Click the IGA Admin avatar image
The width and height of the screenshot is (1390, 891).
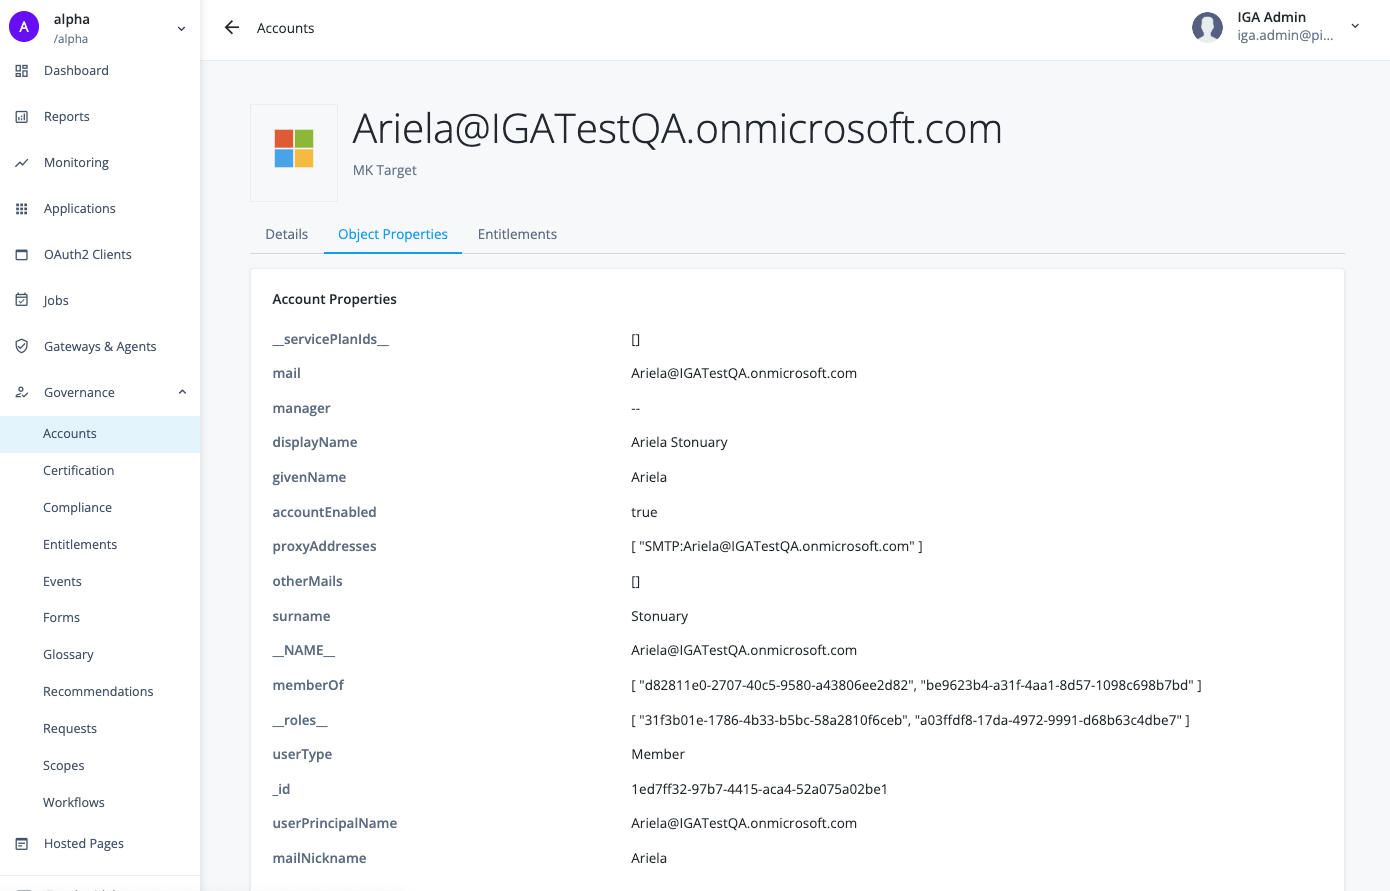tap(1207, 27)
